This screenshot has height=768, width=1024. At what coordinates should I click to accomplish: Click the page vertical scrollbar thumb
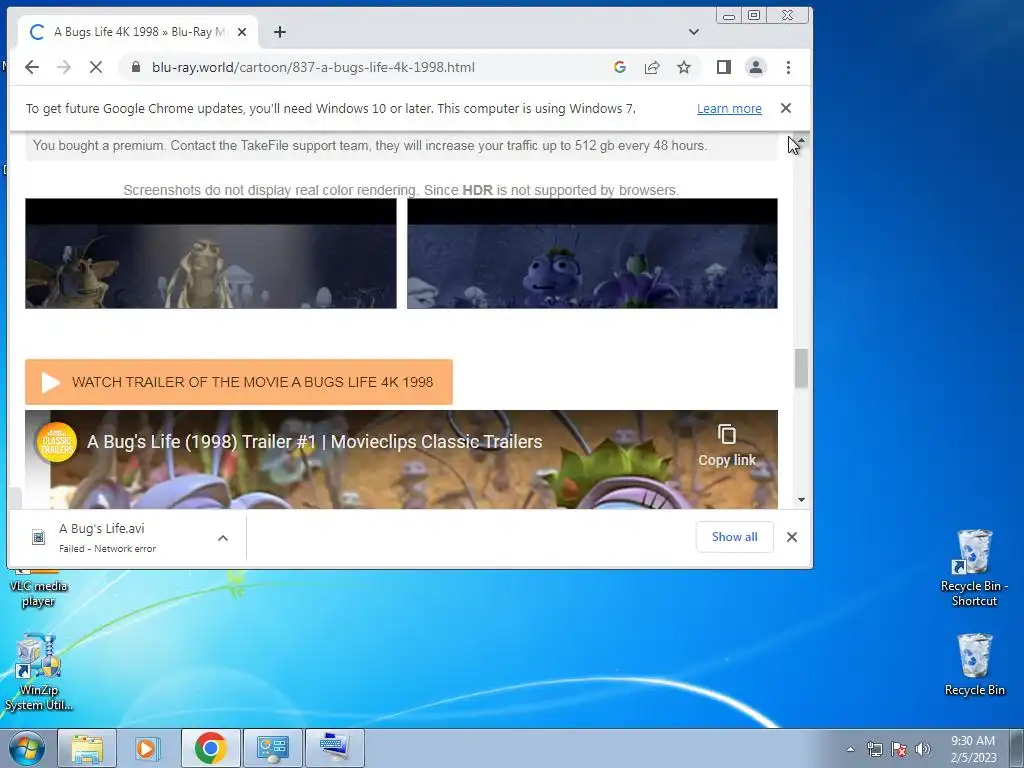click(801, 368)
